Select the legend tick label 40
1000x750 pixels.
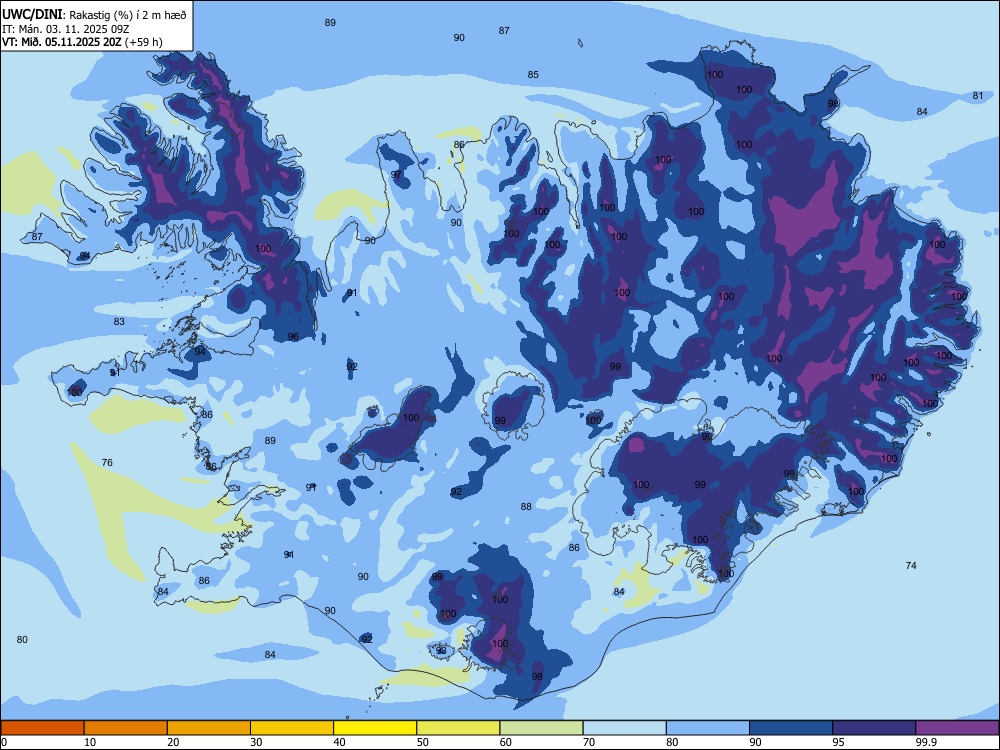340,742
